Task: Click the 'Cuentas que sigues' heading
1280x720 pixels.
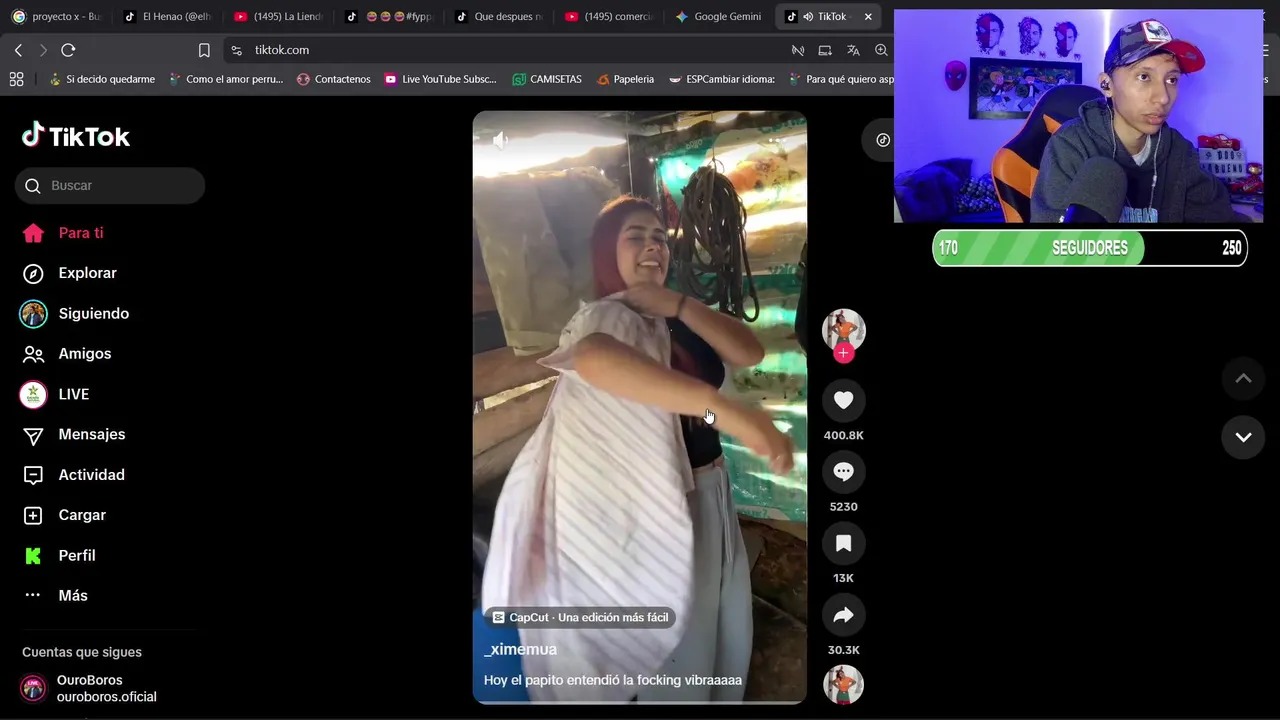Action: 82,652
